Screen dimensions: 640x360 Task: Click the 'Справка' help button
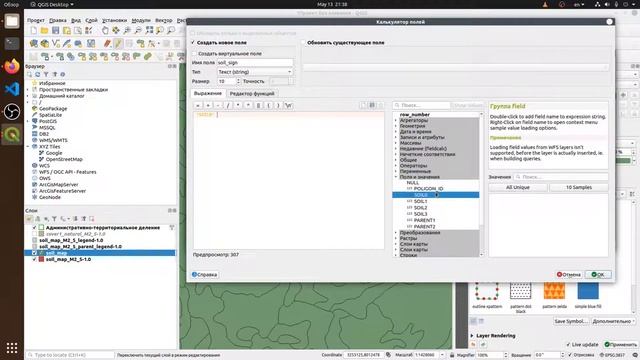[x=204, y=275]
